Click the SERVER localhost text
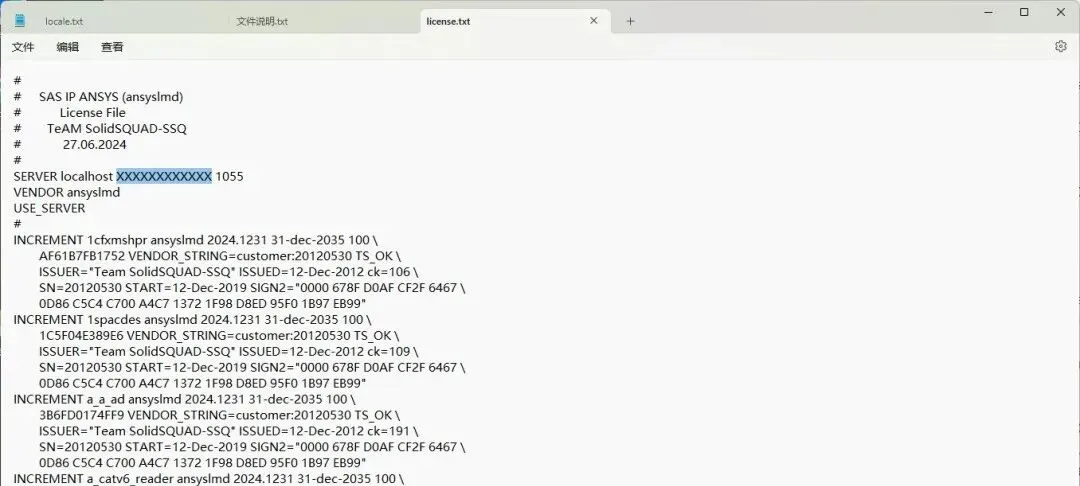This screenshot has width=1080, height=486. click(63, 176)
